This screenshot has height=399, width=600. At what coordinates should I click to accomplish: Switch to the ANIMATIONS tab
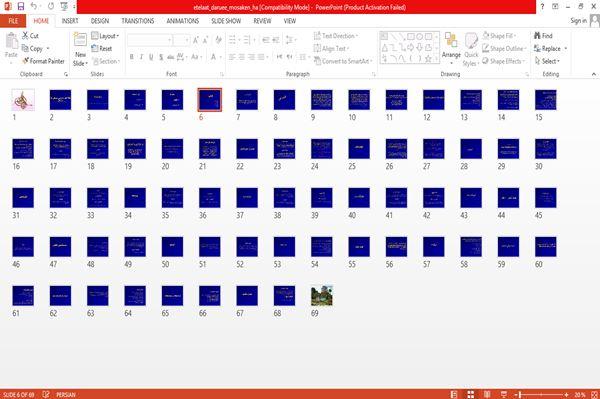coord(183,21)
